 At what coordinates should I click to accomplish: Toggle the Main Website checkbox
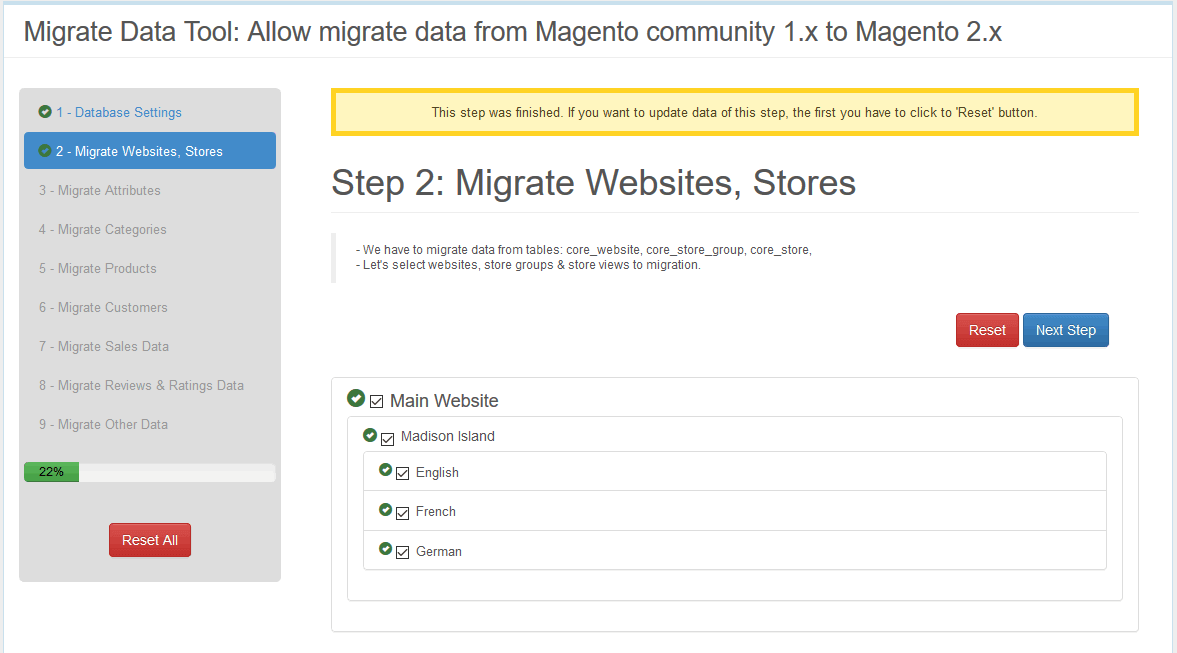[x=377, y=402]
